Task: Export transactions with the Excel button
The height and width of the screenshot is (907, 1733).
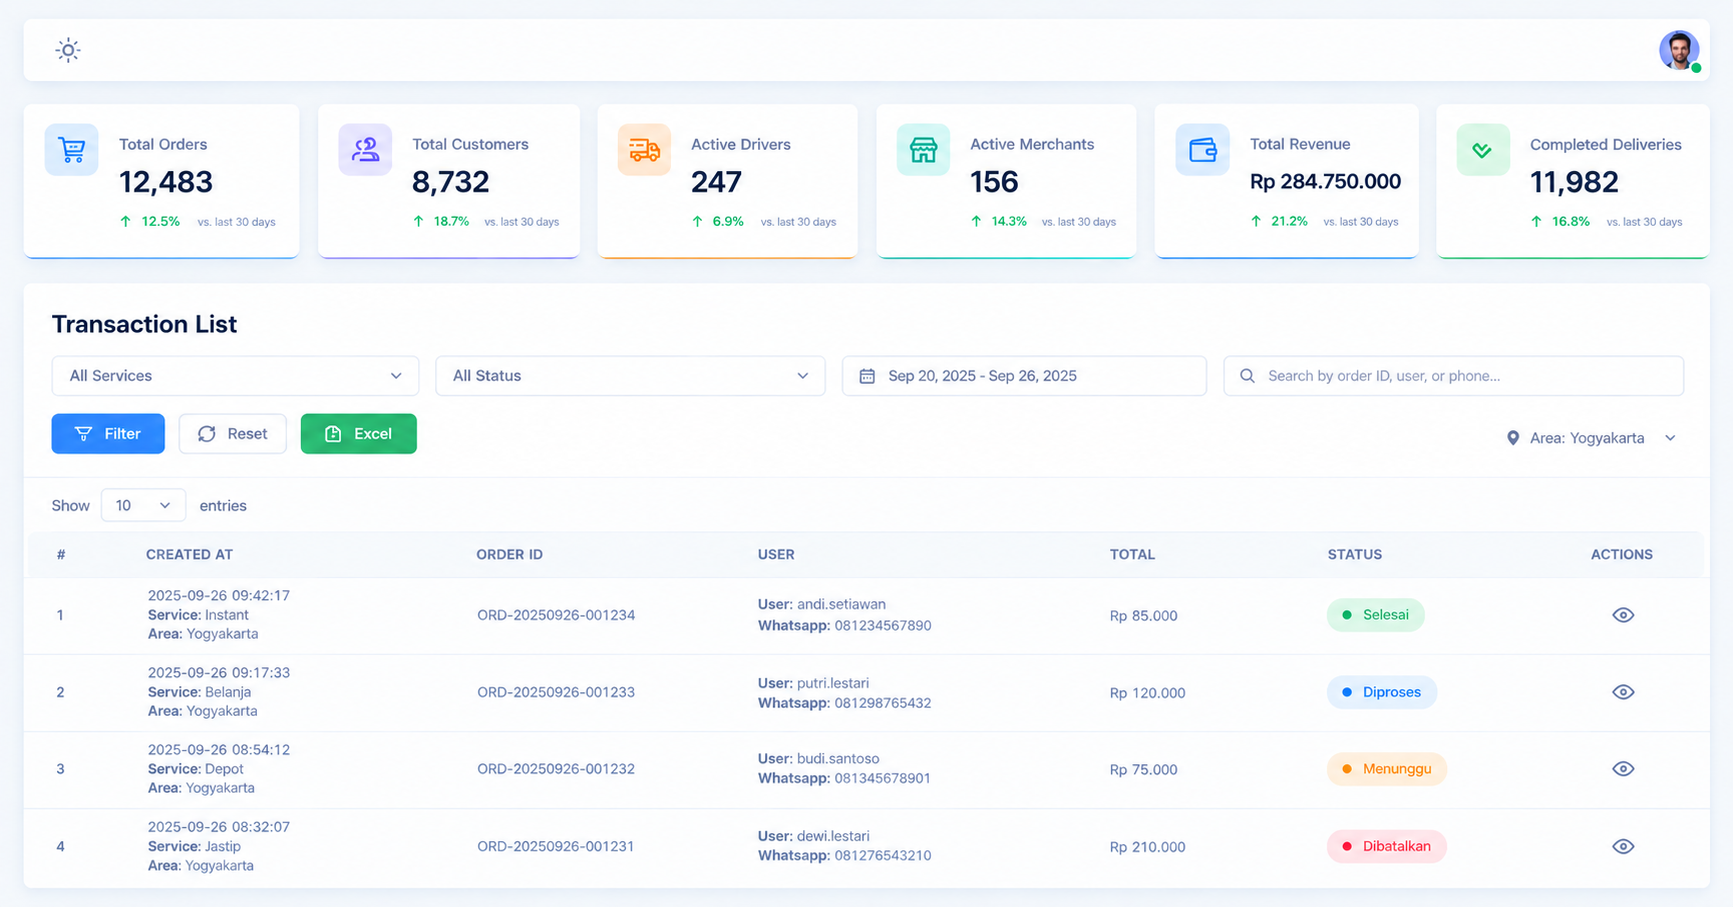Action: (x=359, y=434)
